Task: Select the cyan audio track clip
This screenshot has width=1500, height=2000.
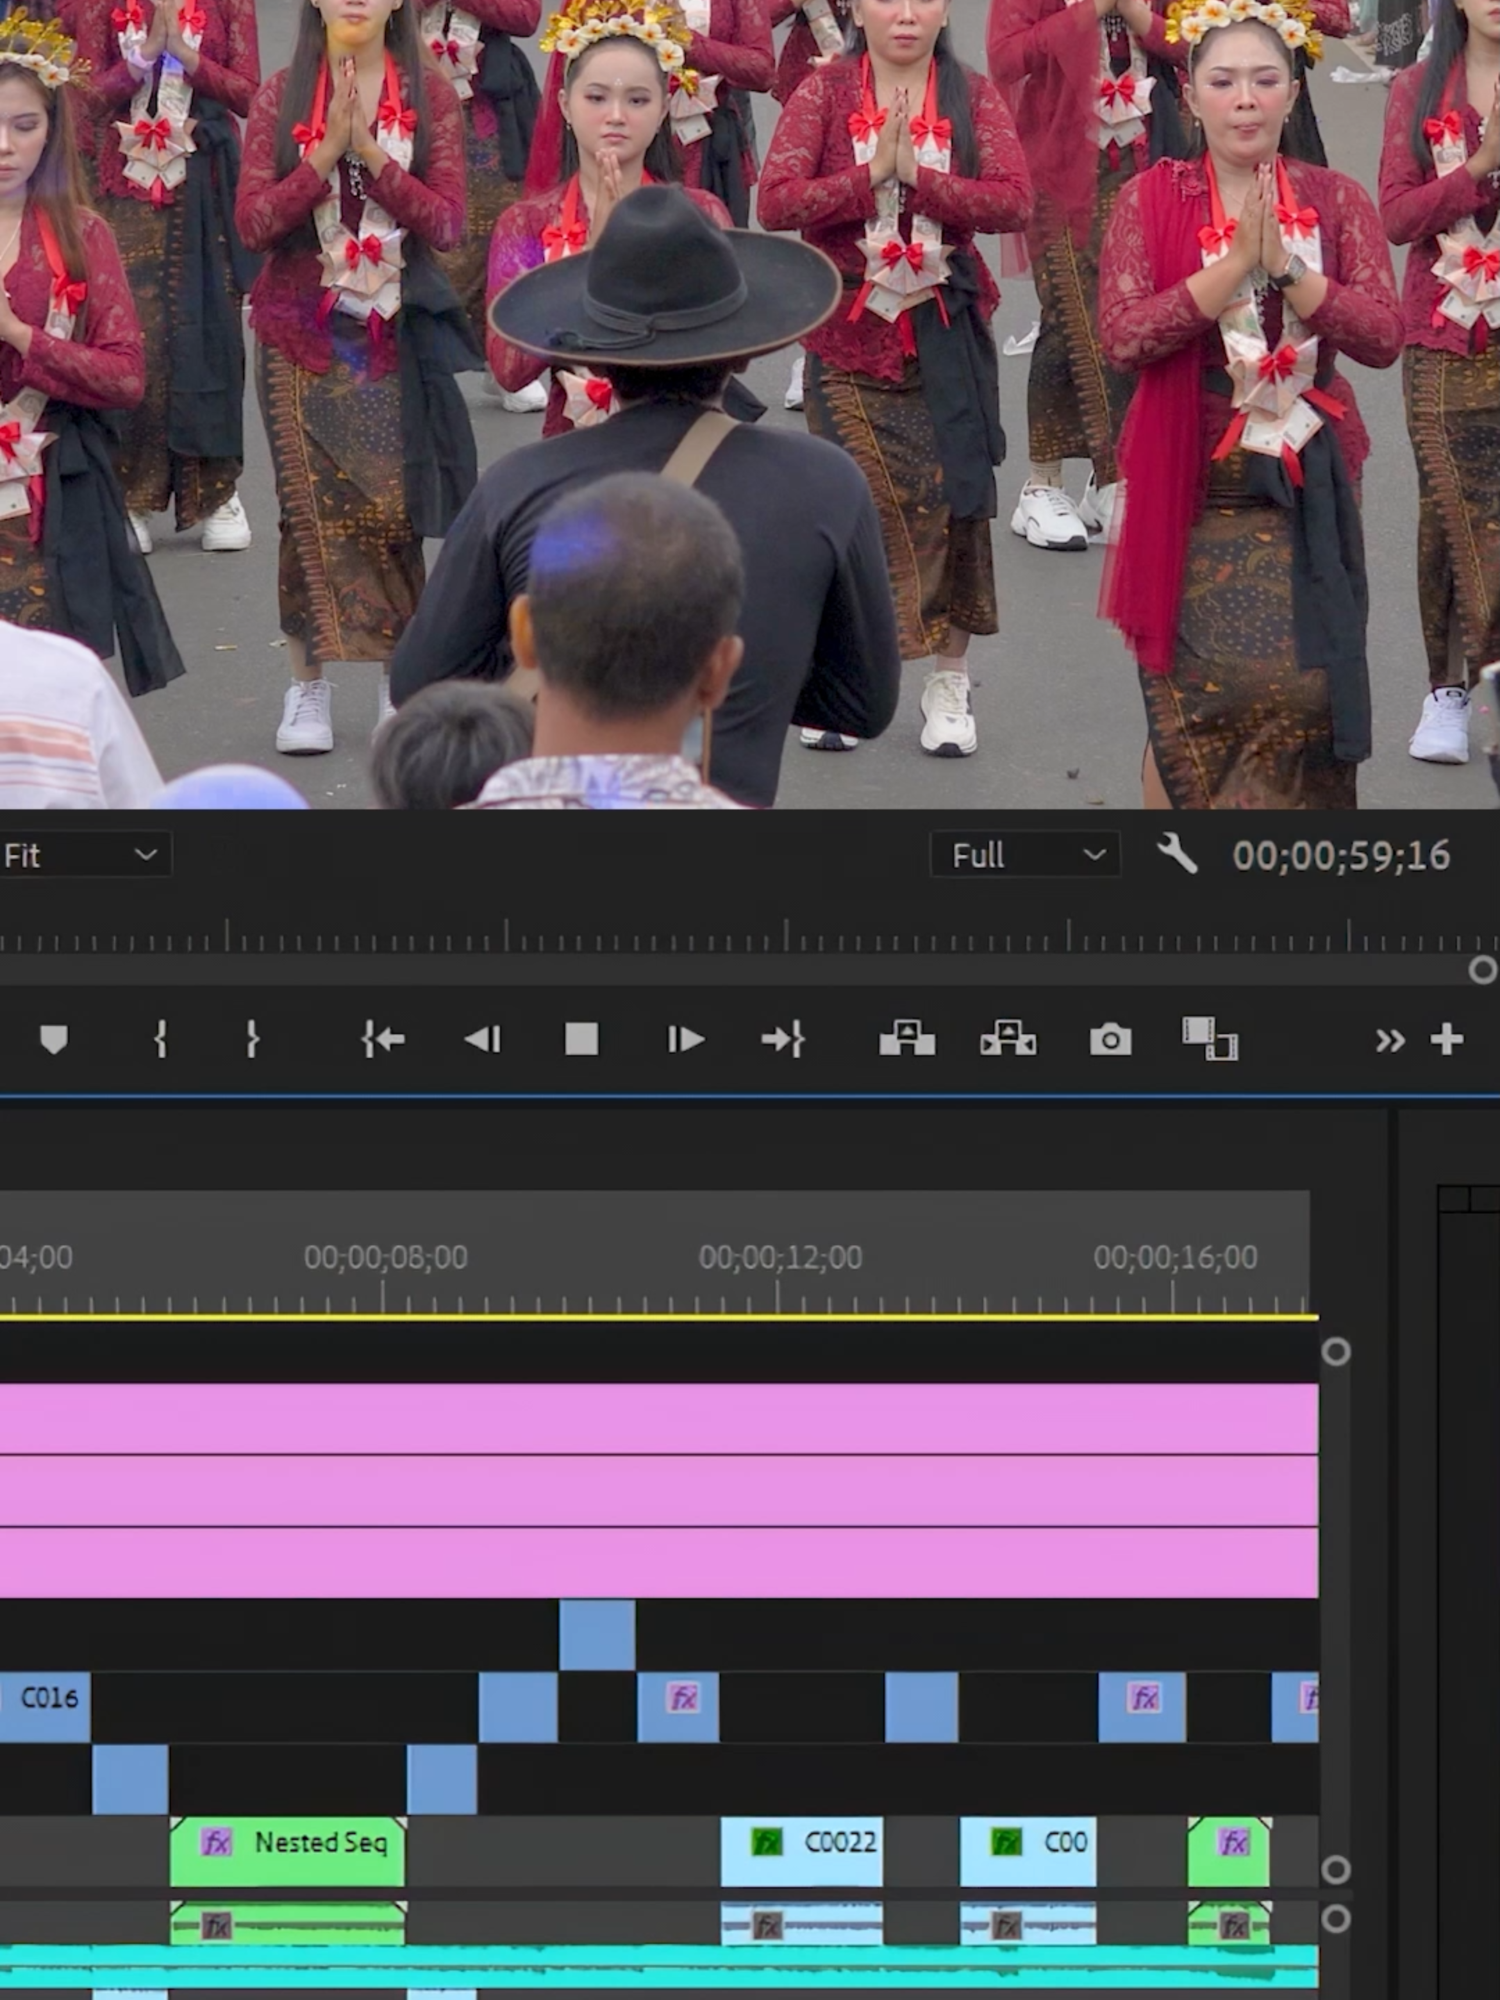Action: point(659,1967)
